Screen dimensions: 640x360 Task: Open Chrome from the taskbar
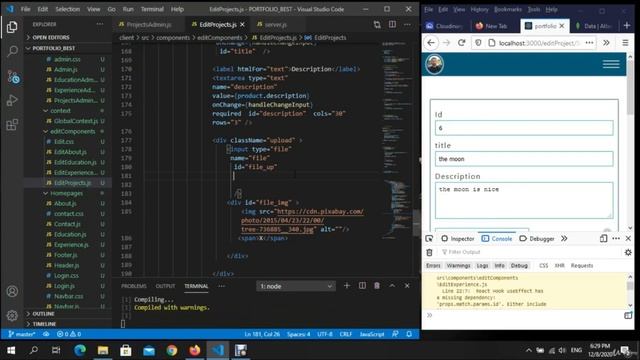[172, 350]
